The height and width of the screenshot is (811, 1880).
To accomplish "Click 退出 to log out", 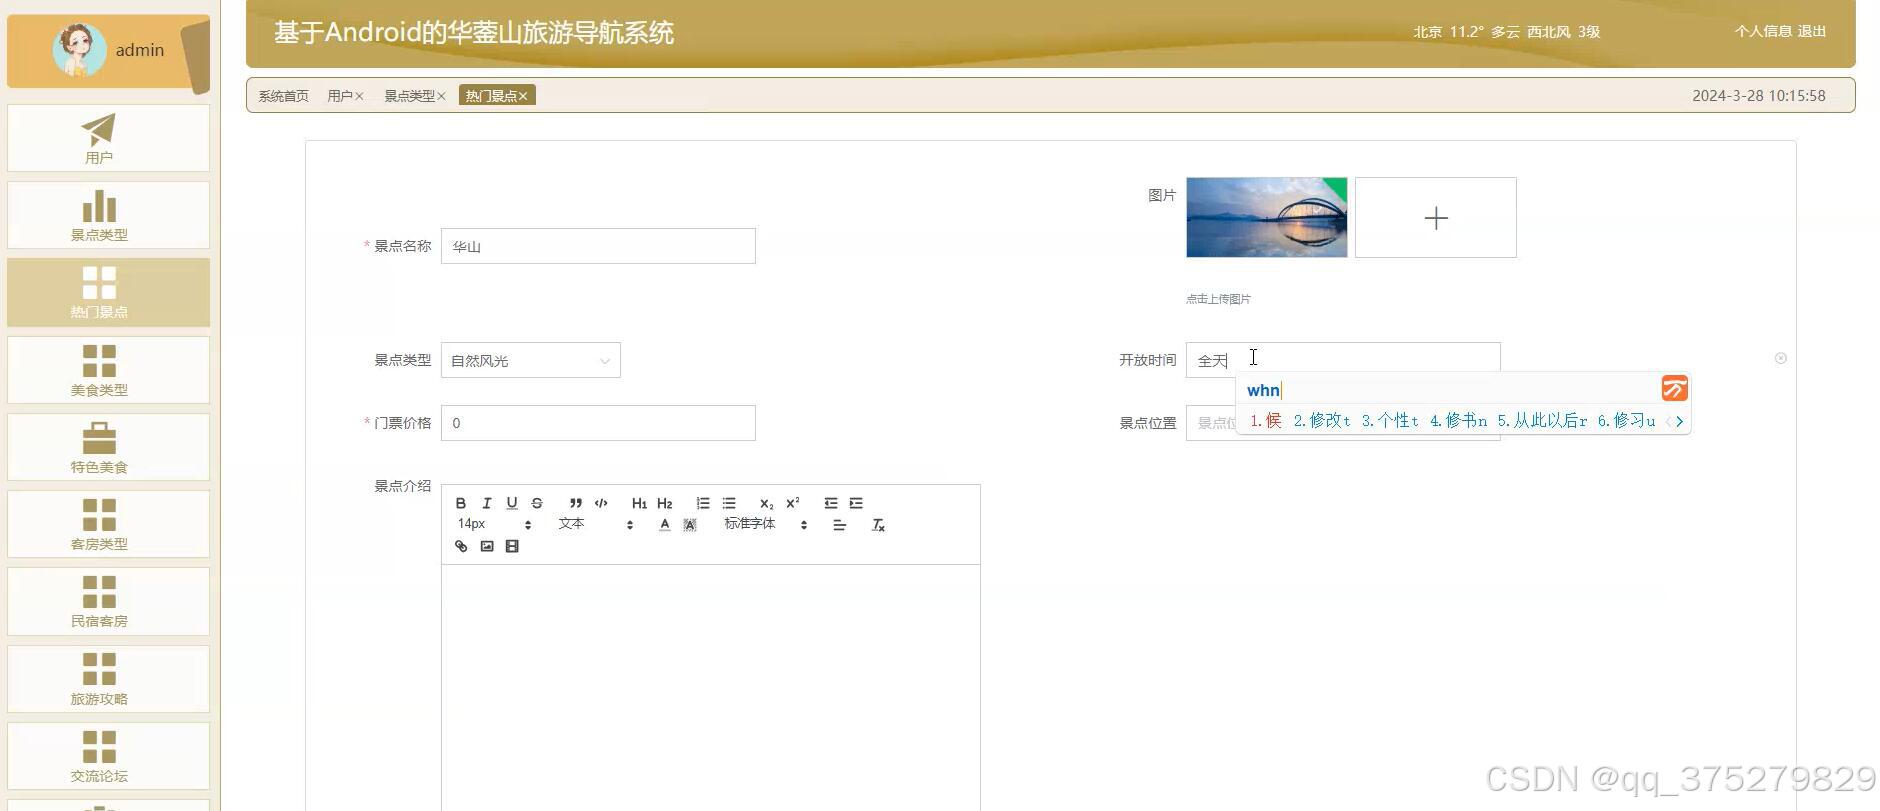I will pos(1812,31).
